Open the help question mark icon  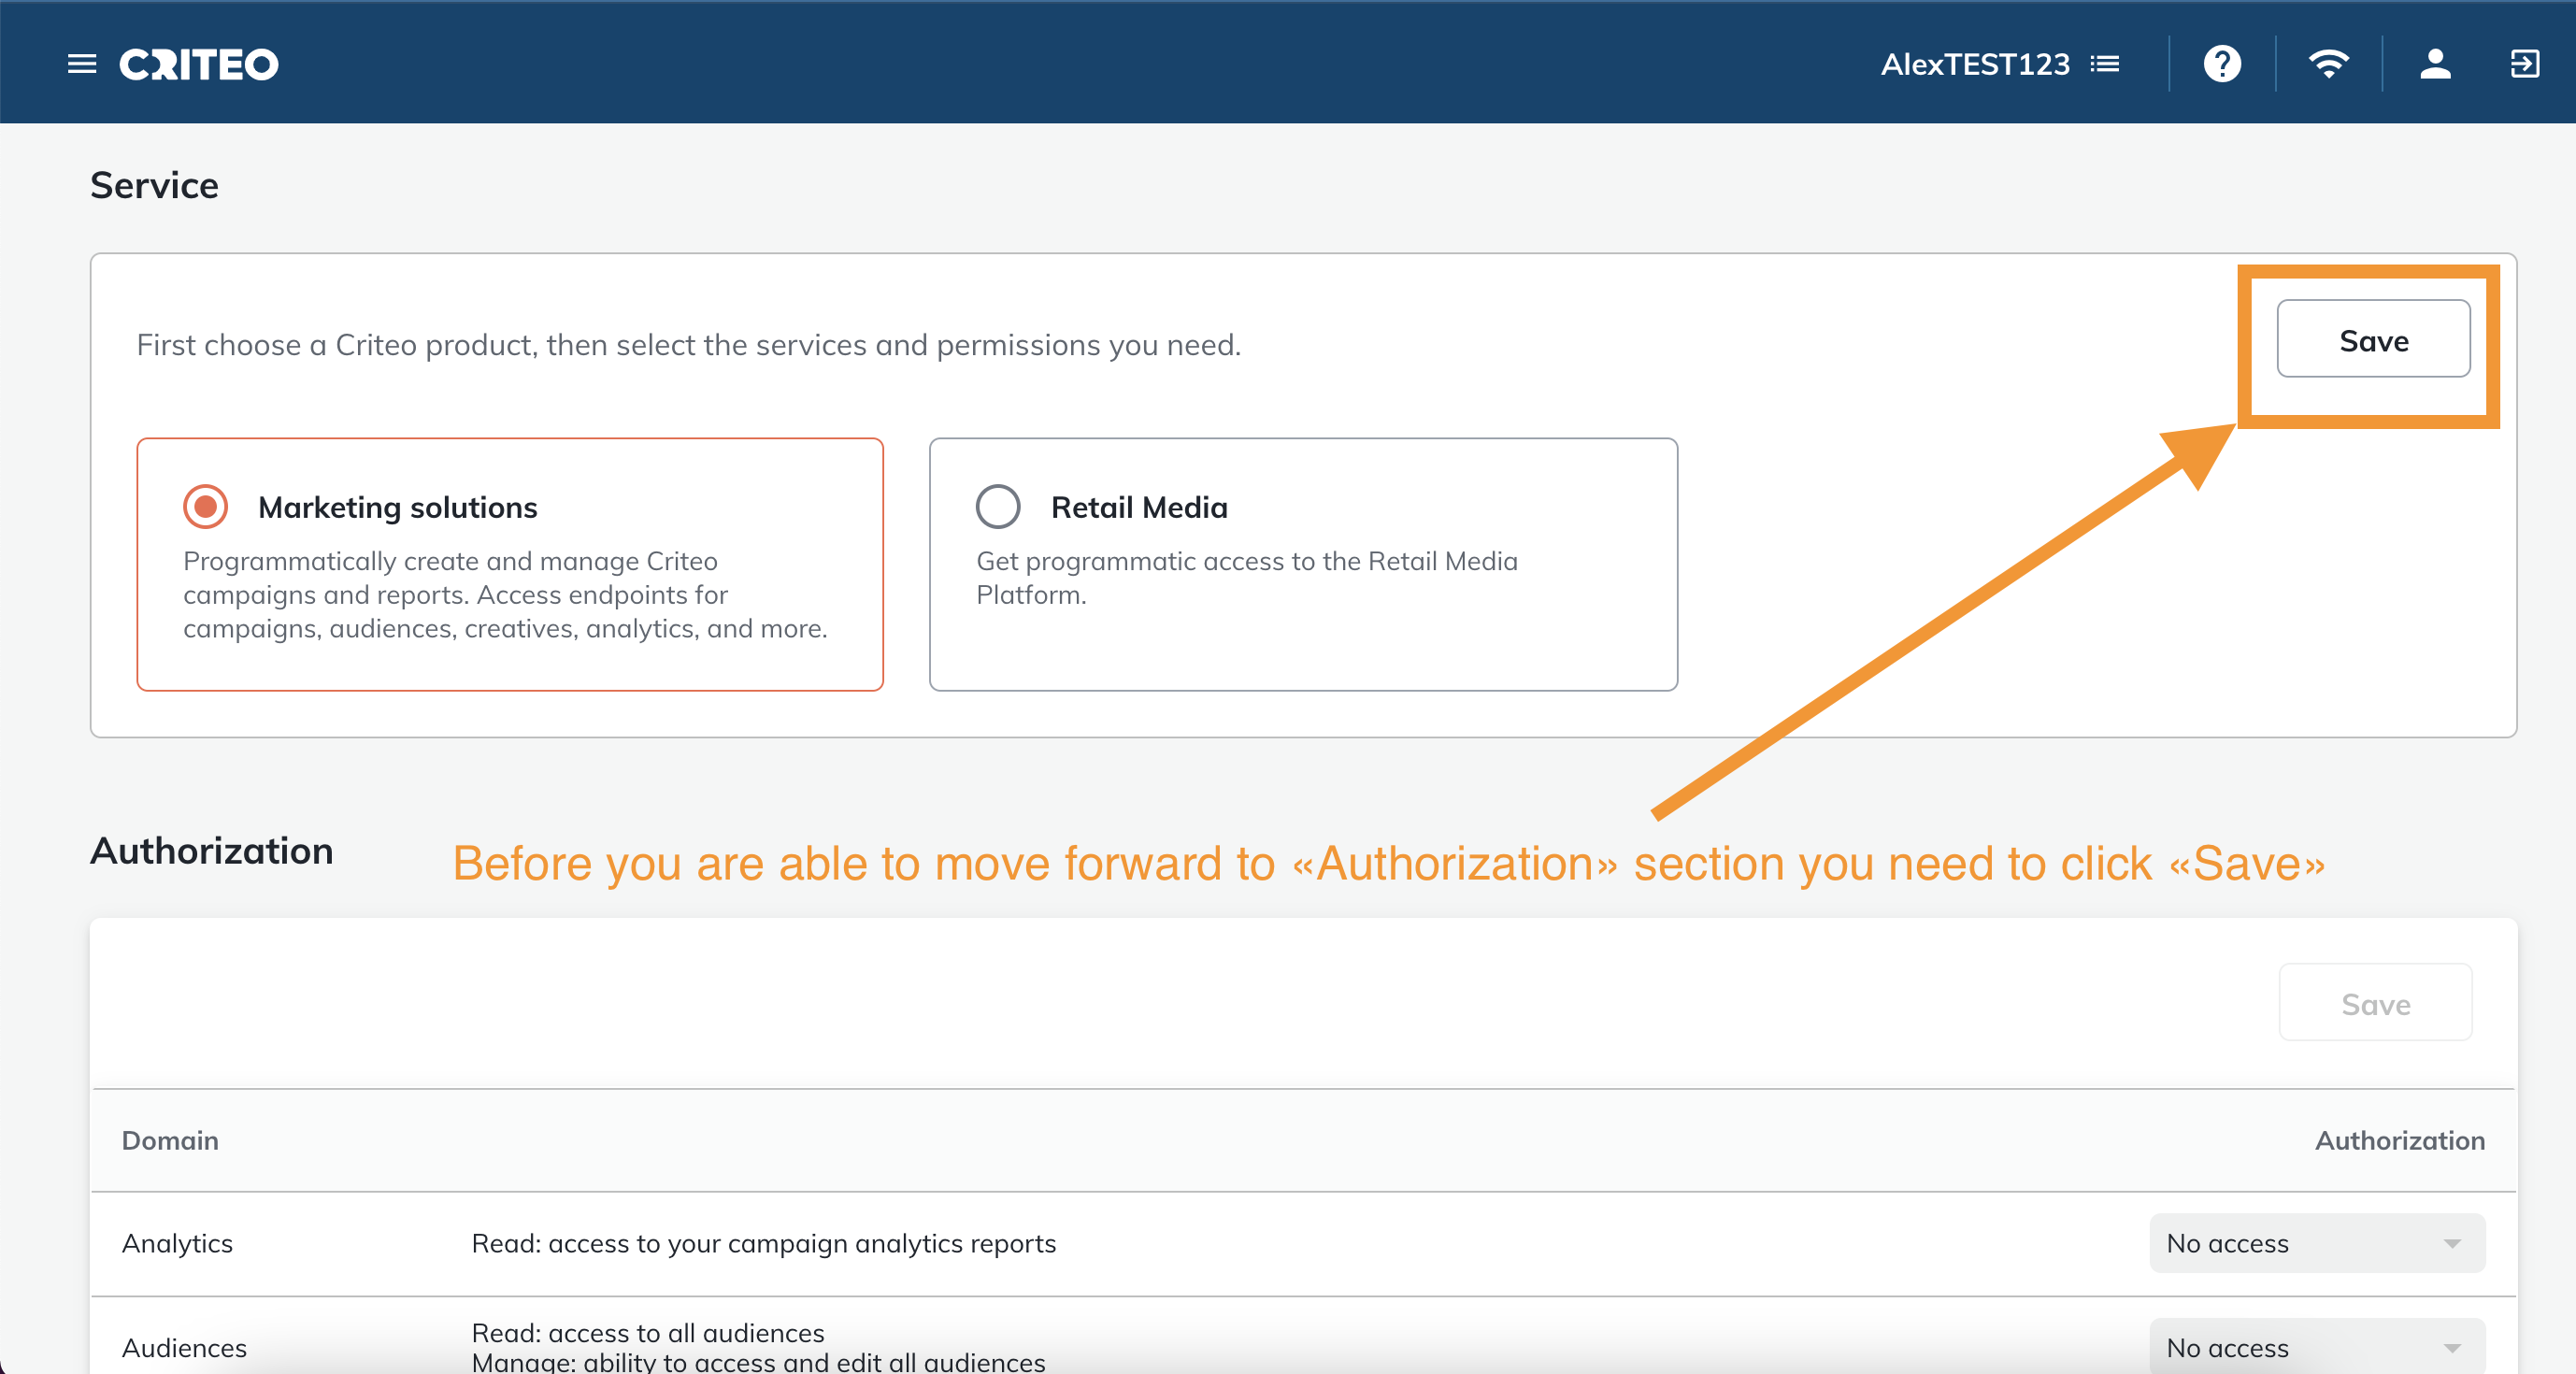2222,64
